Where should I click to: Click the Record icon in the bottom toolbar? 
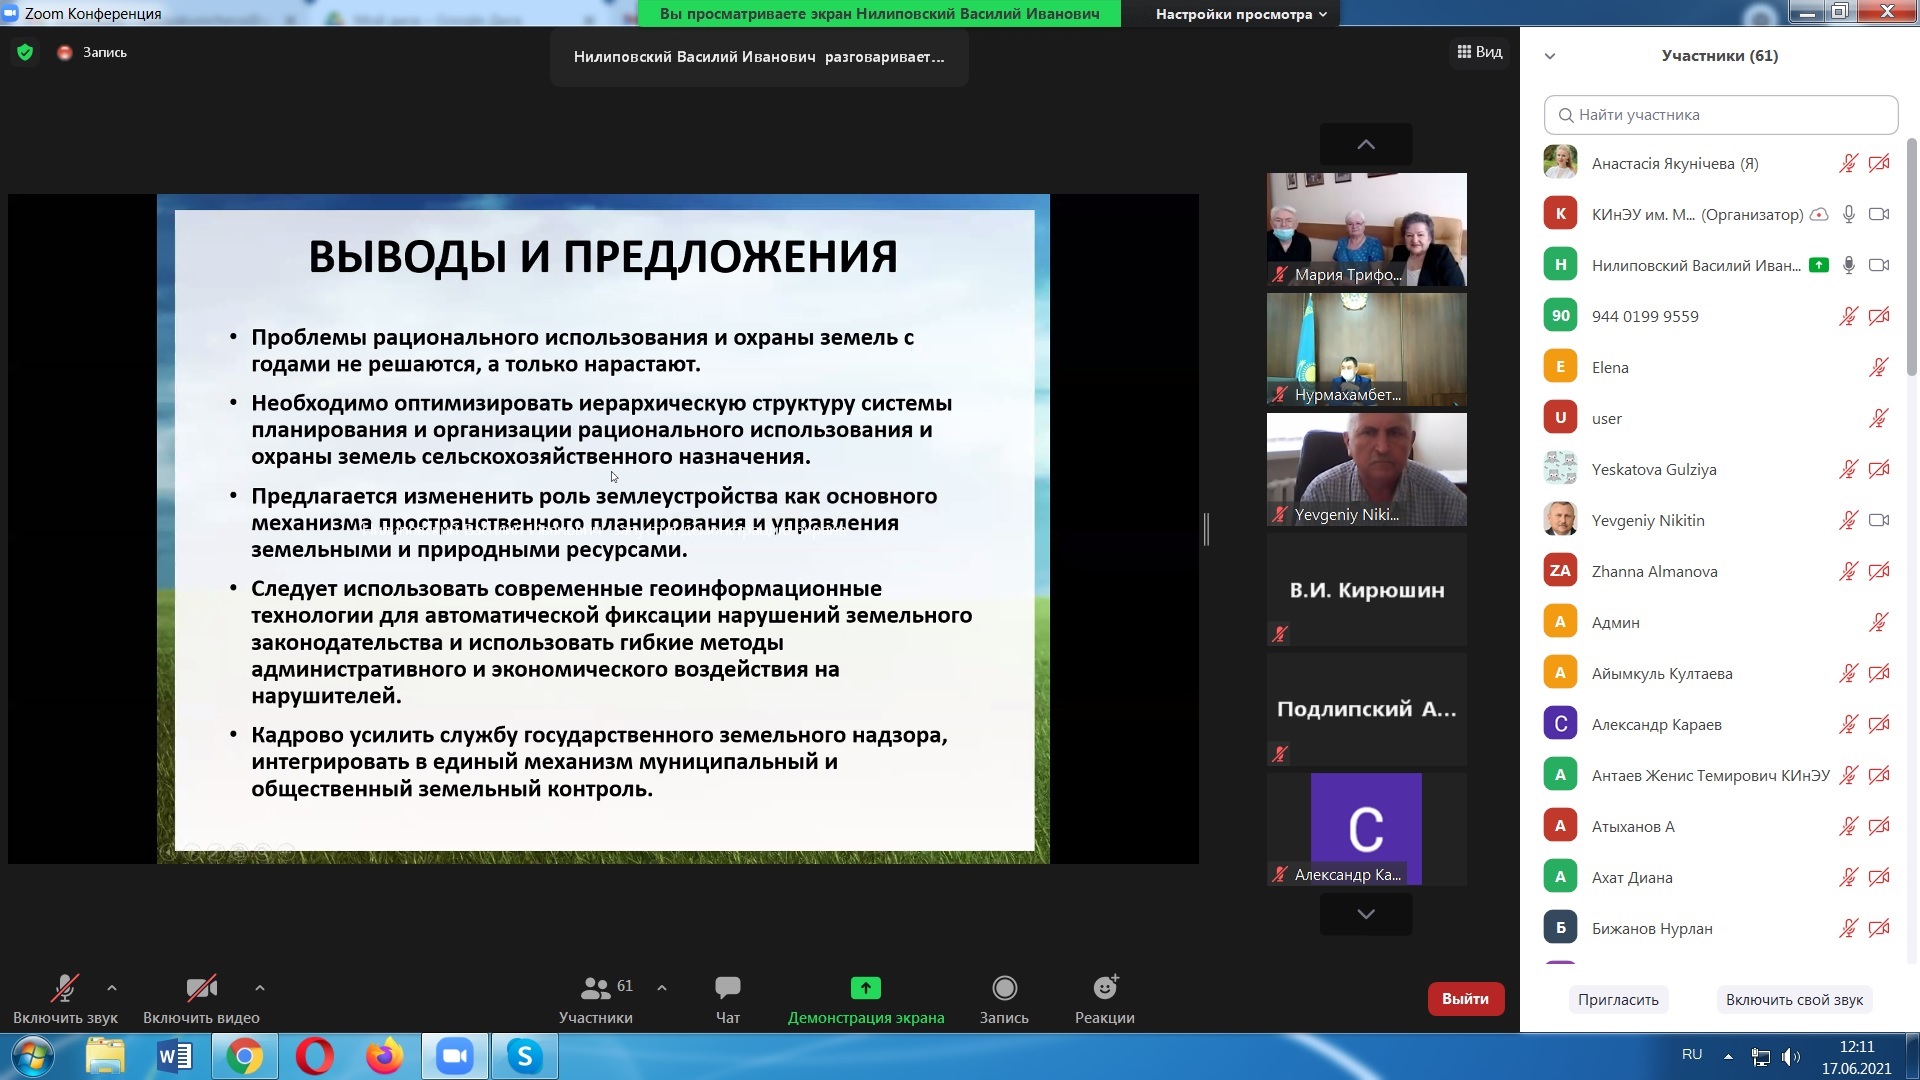point(1004,989)
